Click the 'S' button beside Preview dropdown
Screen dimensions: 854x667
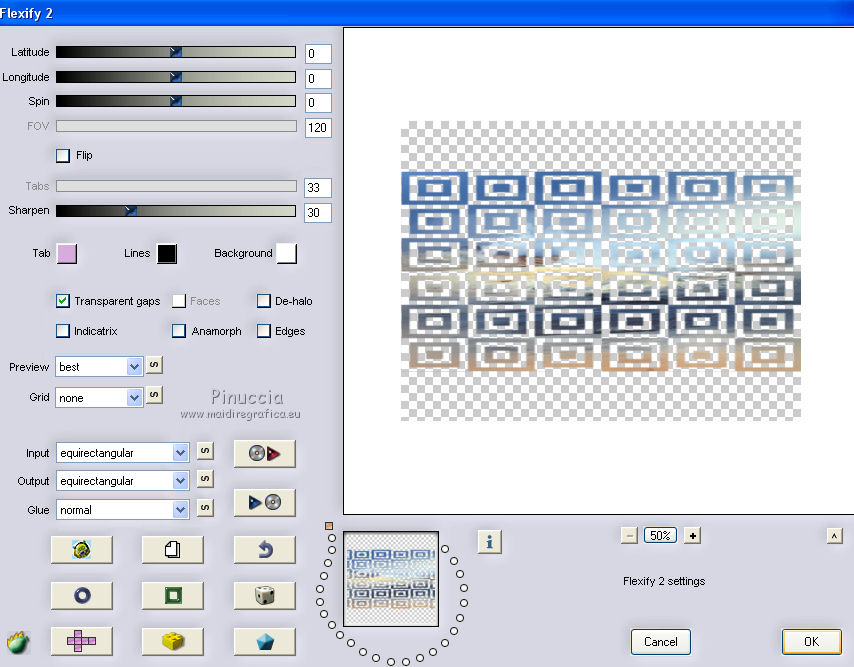point(154,365)
